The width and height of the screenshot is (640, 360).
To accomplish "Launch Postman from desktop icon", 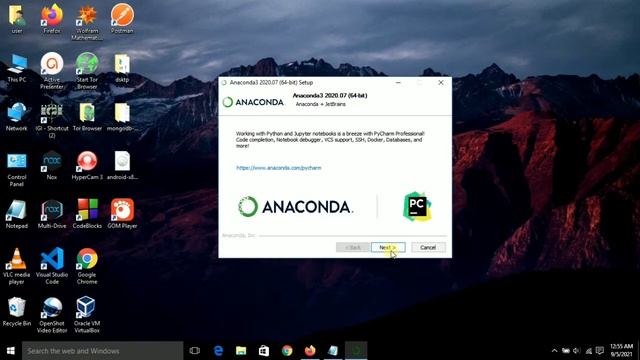I will pyautogui.click(x=122, y=19).
